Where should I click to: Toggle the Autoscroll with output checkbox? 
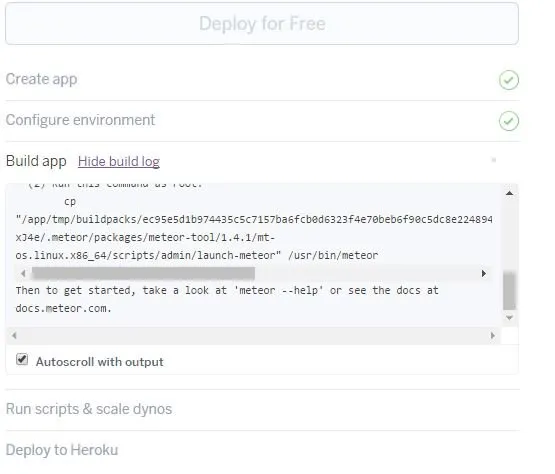pos(22,359)
